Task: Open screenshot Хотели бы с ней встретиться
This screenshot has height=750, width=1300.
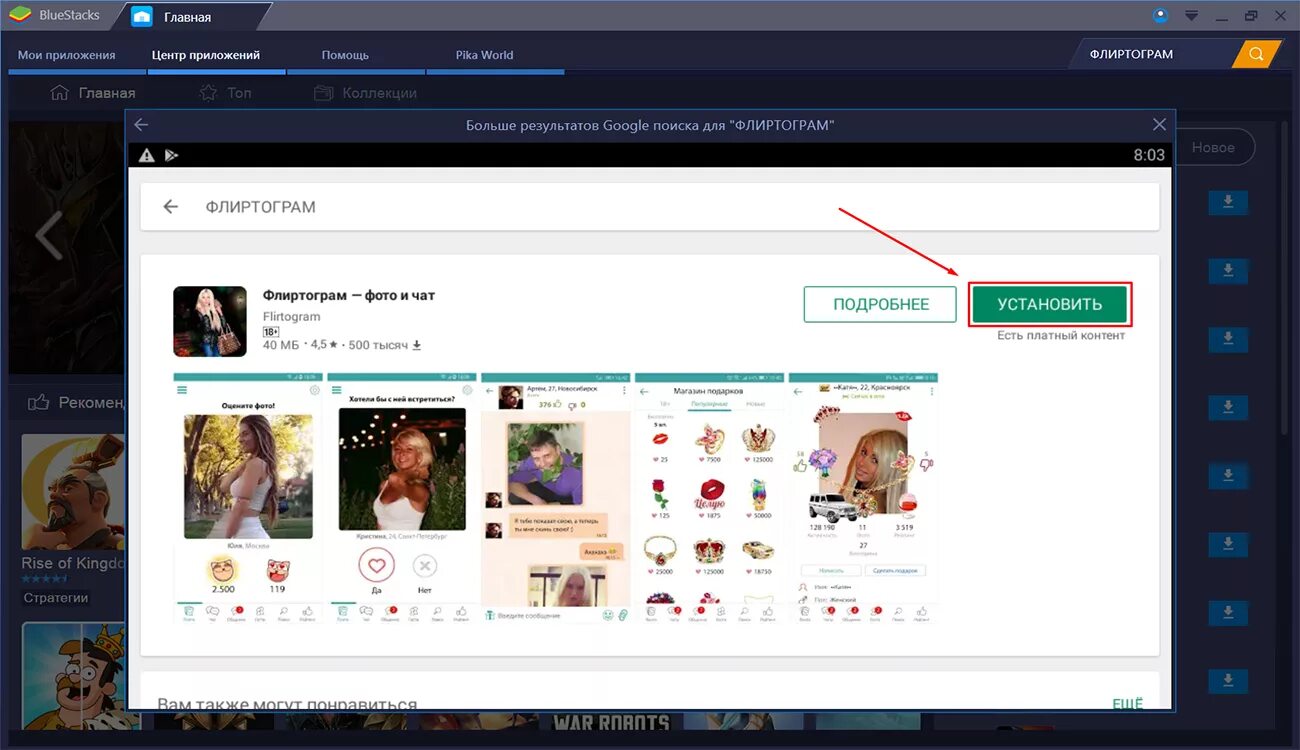Action: 402,498
